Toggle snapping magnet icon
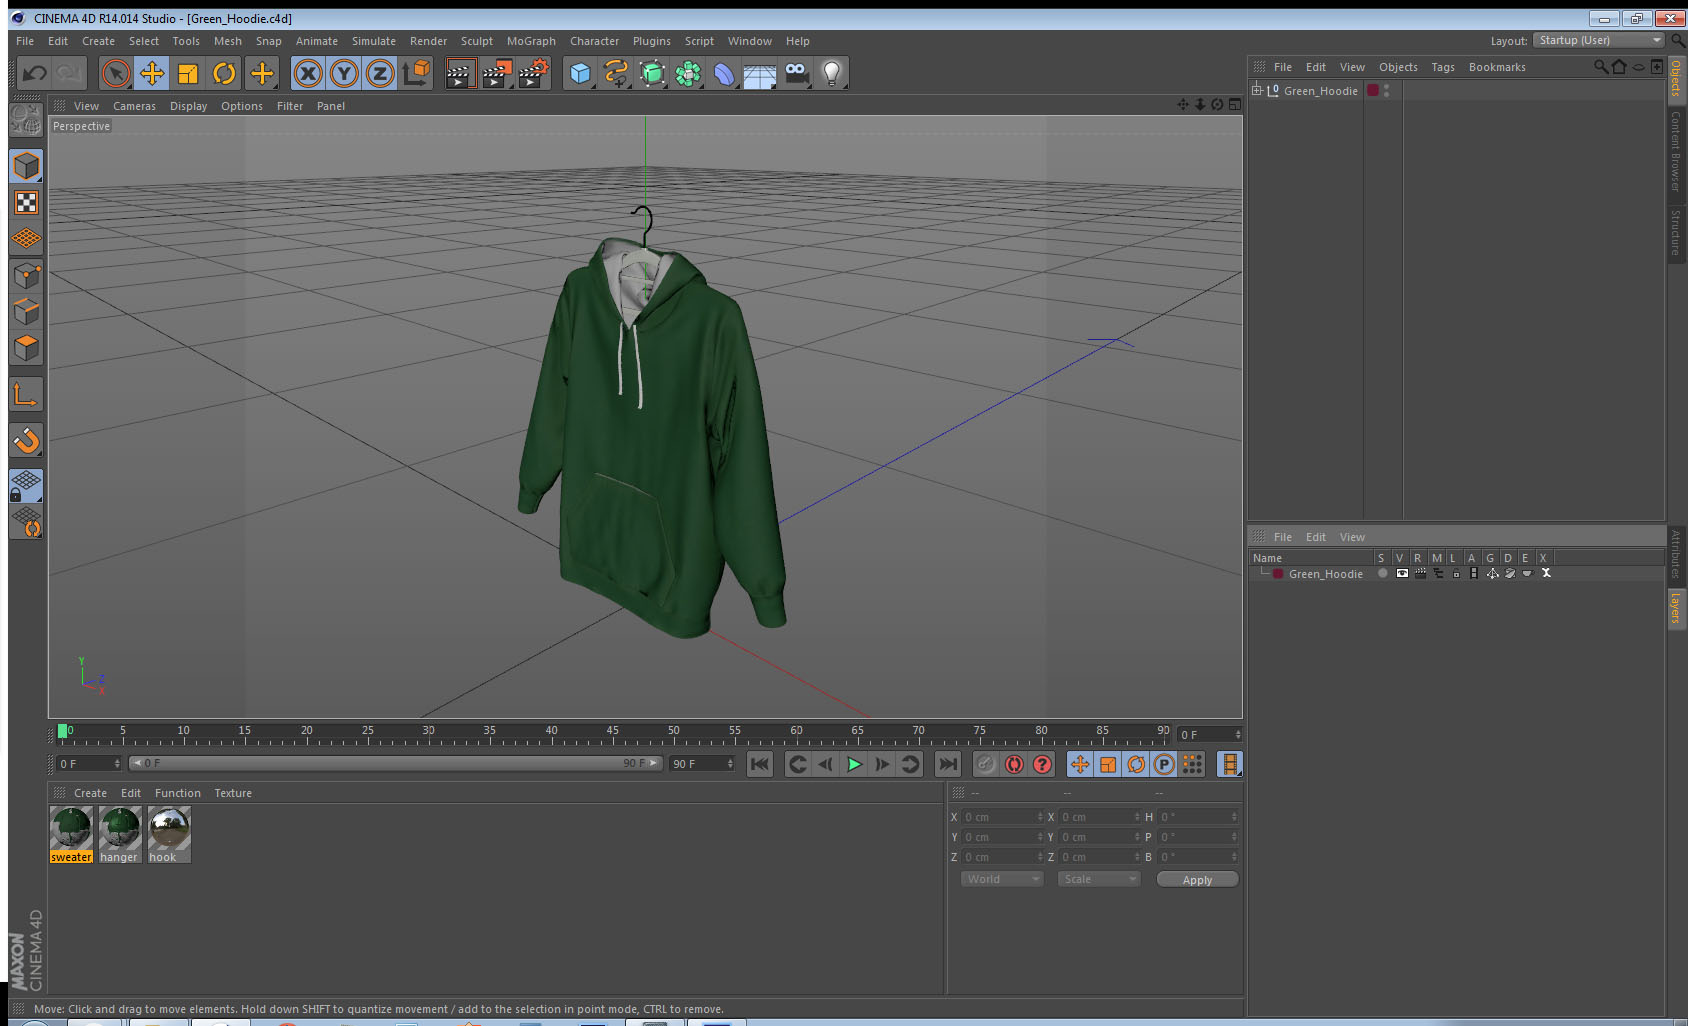The image size is (1688, 1026). click(26, 440)
